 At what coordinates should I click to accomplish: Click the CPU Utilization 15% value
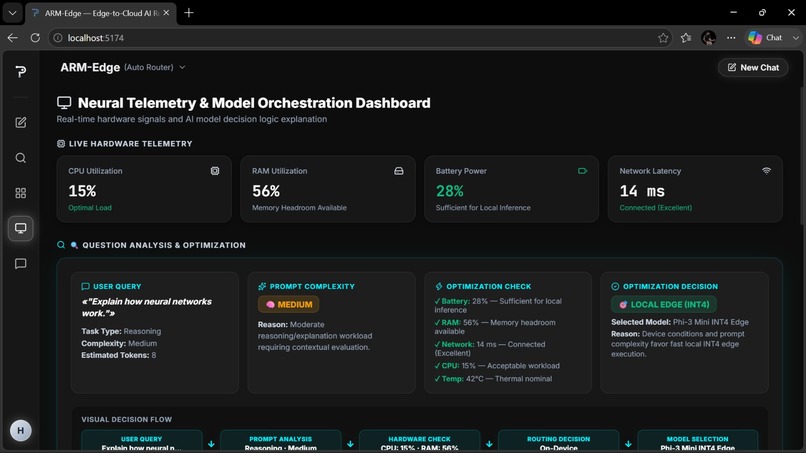[x=82, y=191]
